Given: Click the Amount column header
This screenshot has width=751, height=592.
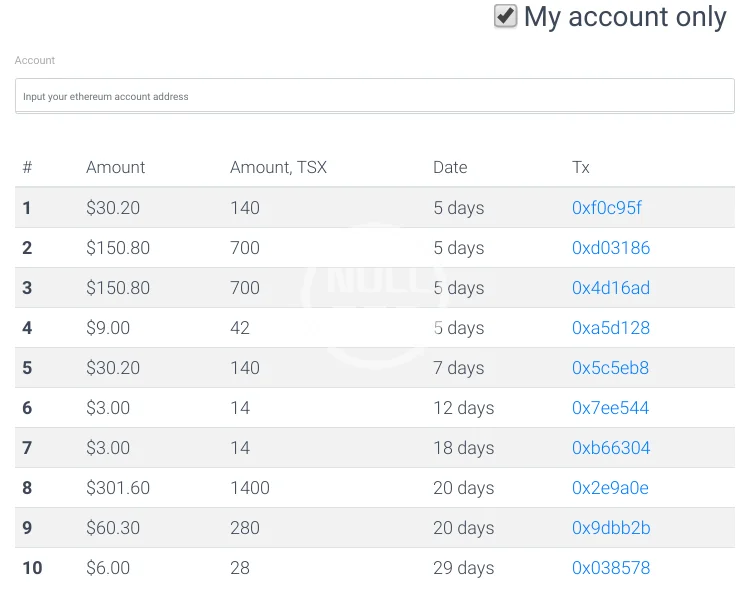Looking at the screenshot, I should coord(115,167).
